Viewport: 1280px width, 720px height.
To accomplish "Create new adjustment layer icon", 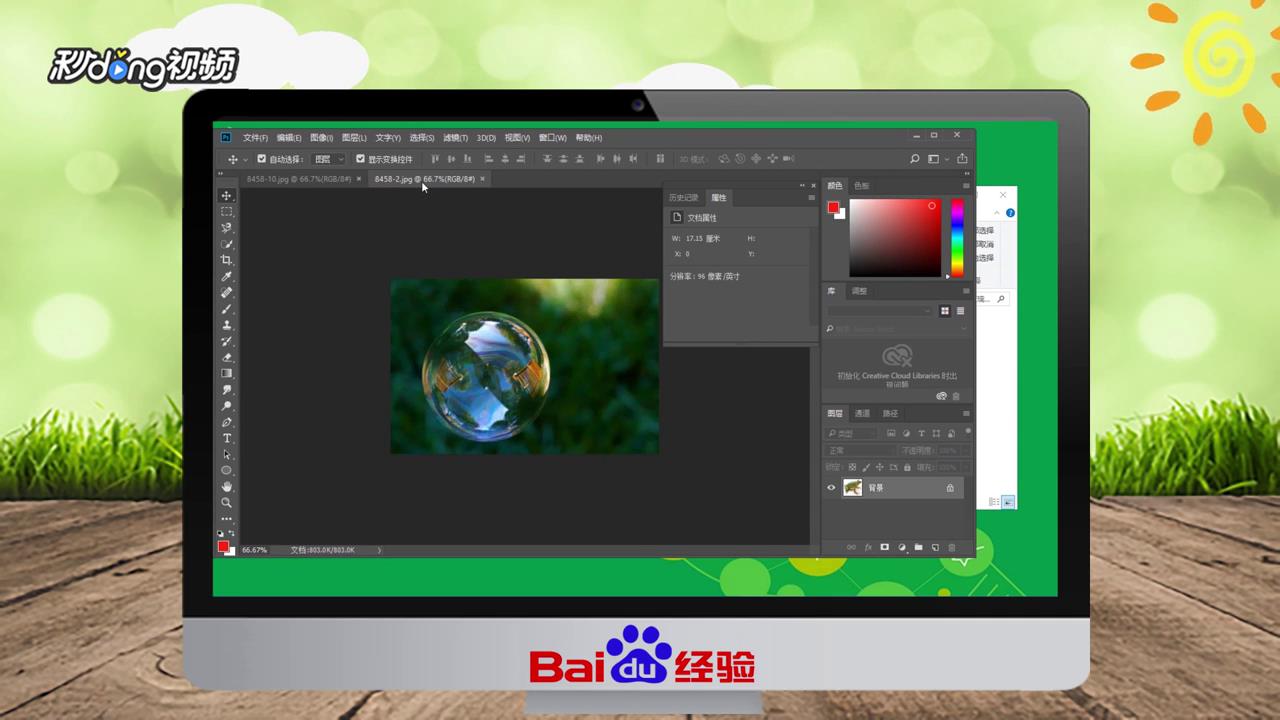I will click(x=901, y=547).
